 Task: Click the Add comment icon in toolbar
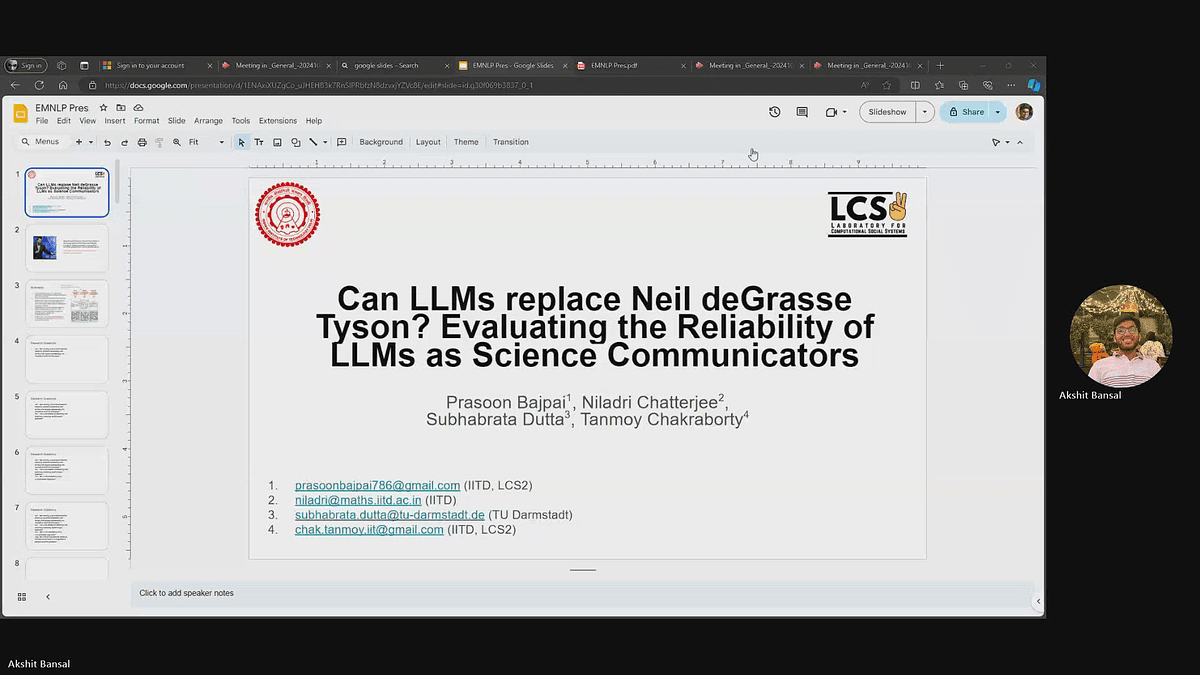click(342, 142)
